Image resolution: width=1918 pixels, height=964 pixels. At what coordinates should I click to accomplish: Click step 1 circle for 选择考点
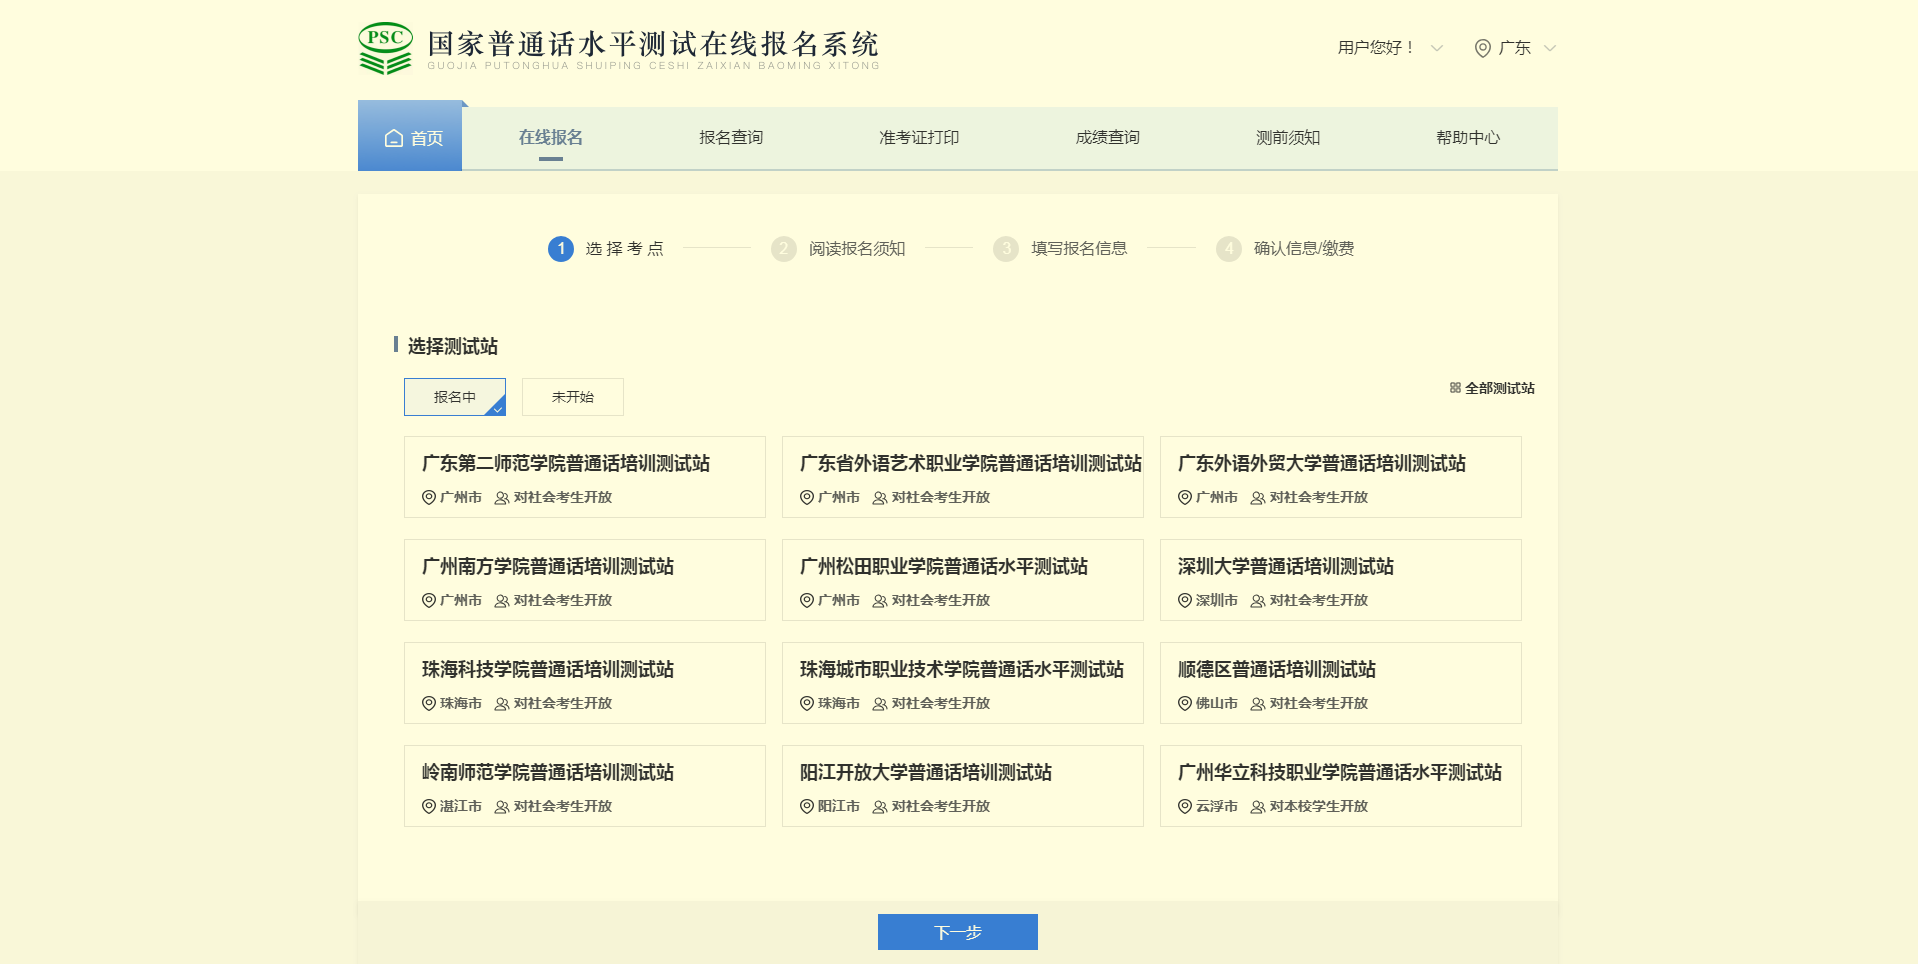(x=561, y=249)
